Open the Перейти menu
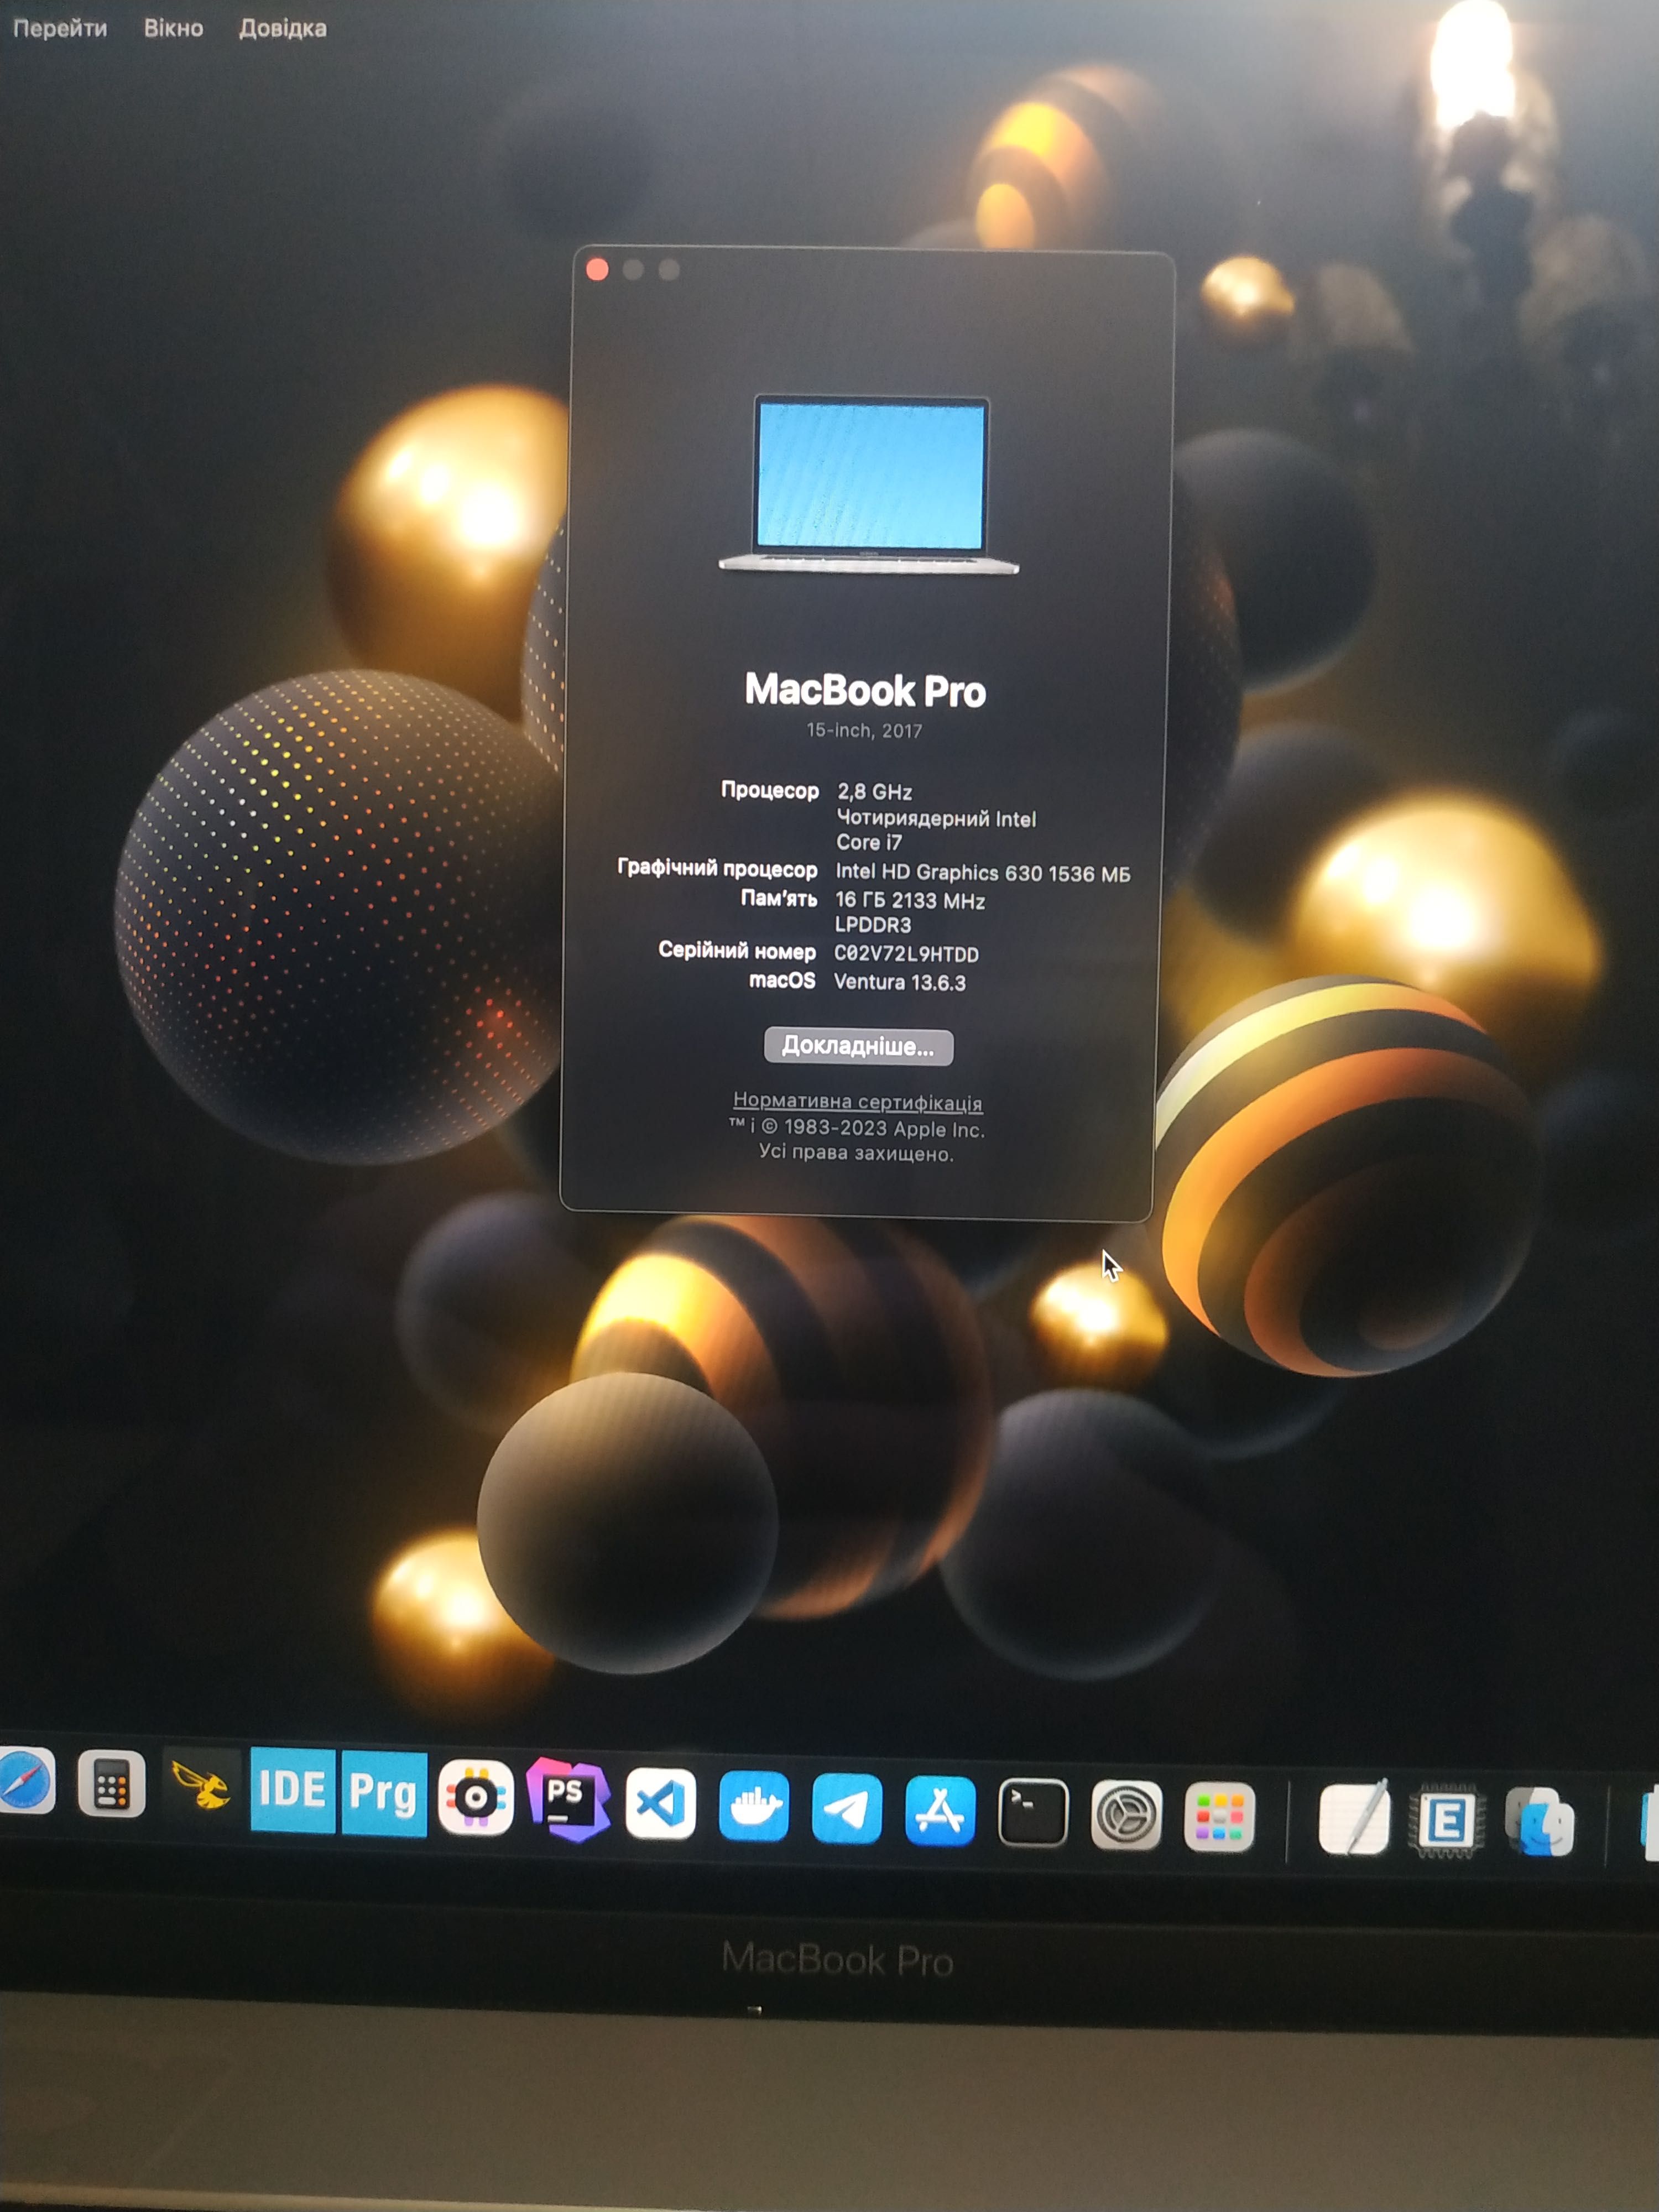Screen dimensions: 1659x2212 pos(60,28)
